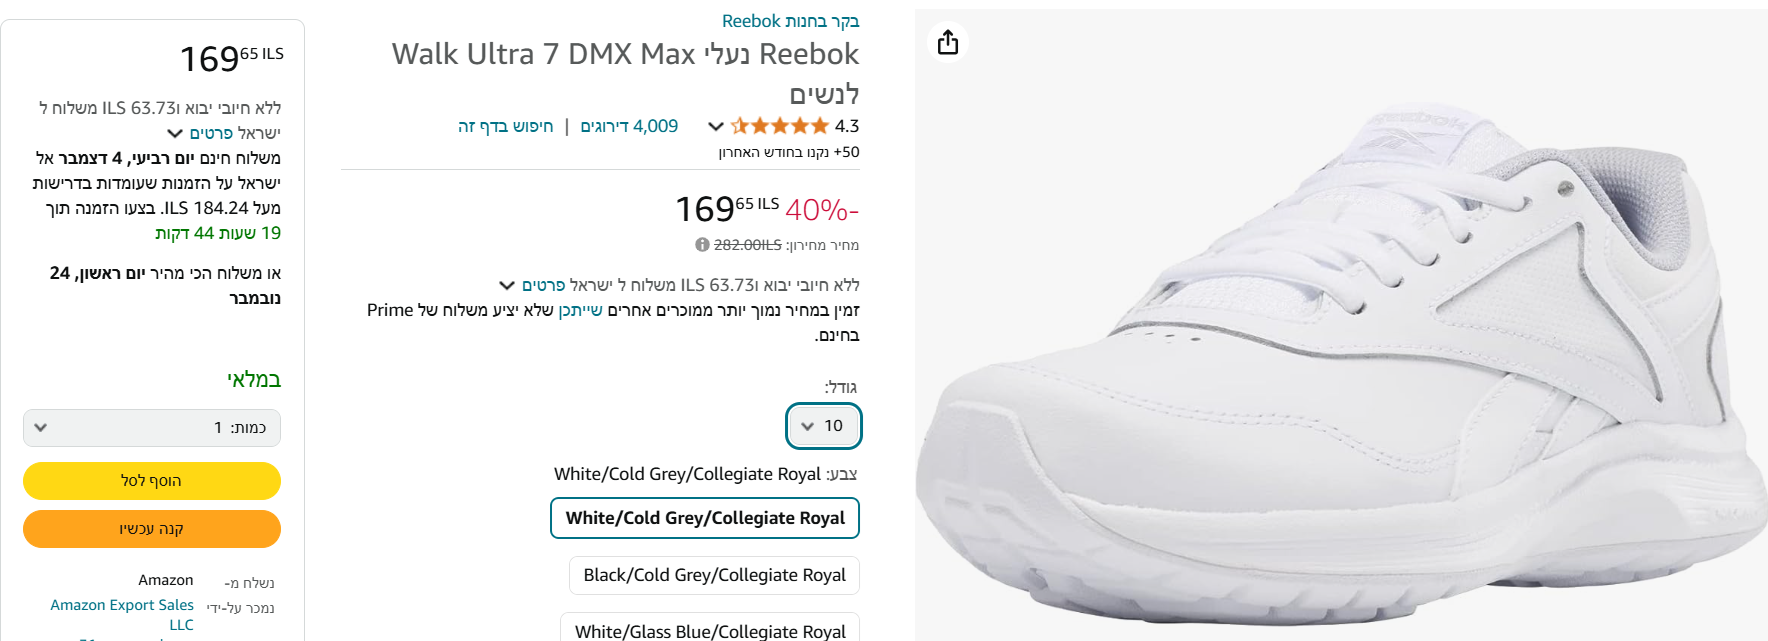Open Amazon Export Sales LLC seller link
1768x641 pixels.
tap(122, 615)
